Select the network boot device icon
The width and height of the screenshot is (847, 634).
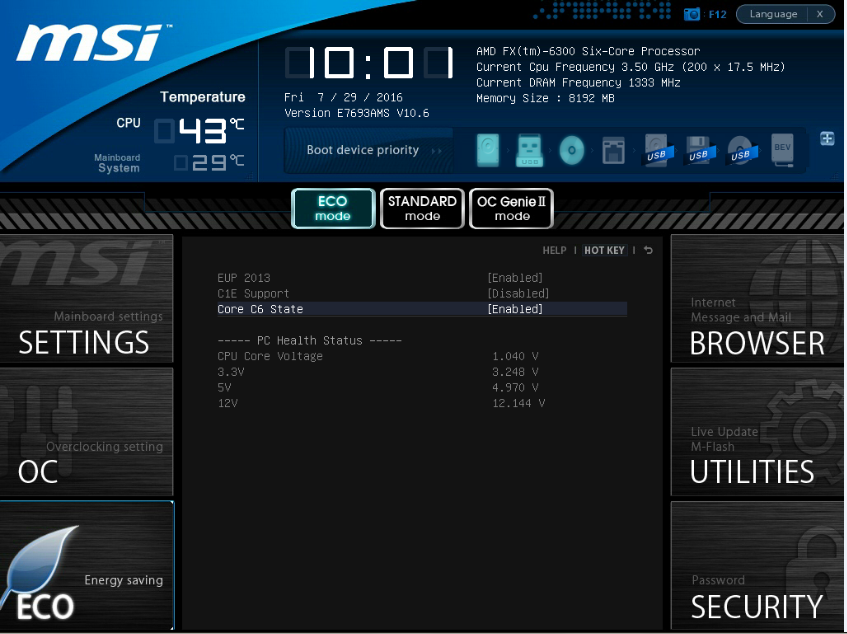614,150
